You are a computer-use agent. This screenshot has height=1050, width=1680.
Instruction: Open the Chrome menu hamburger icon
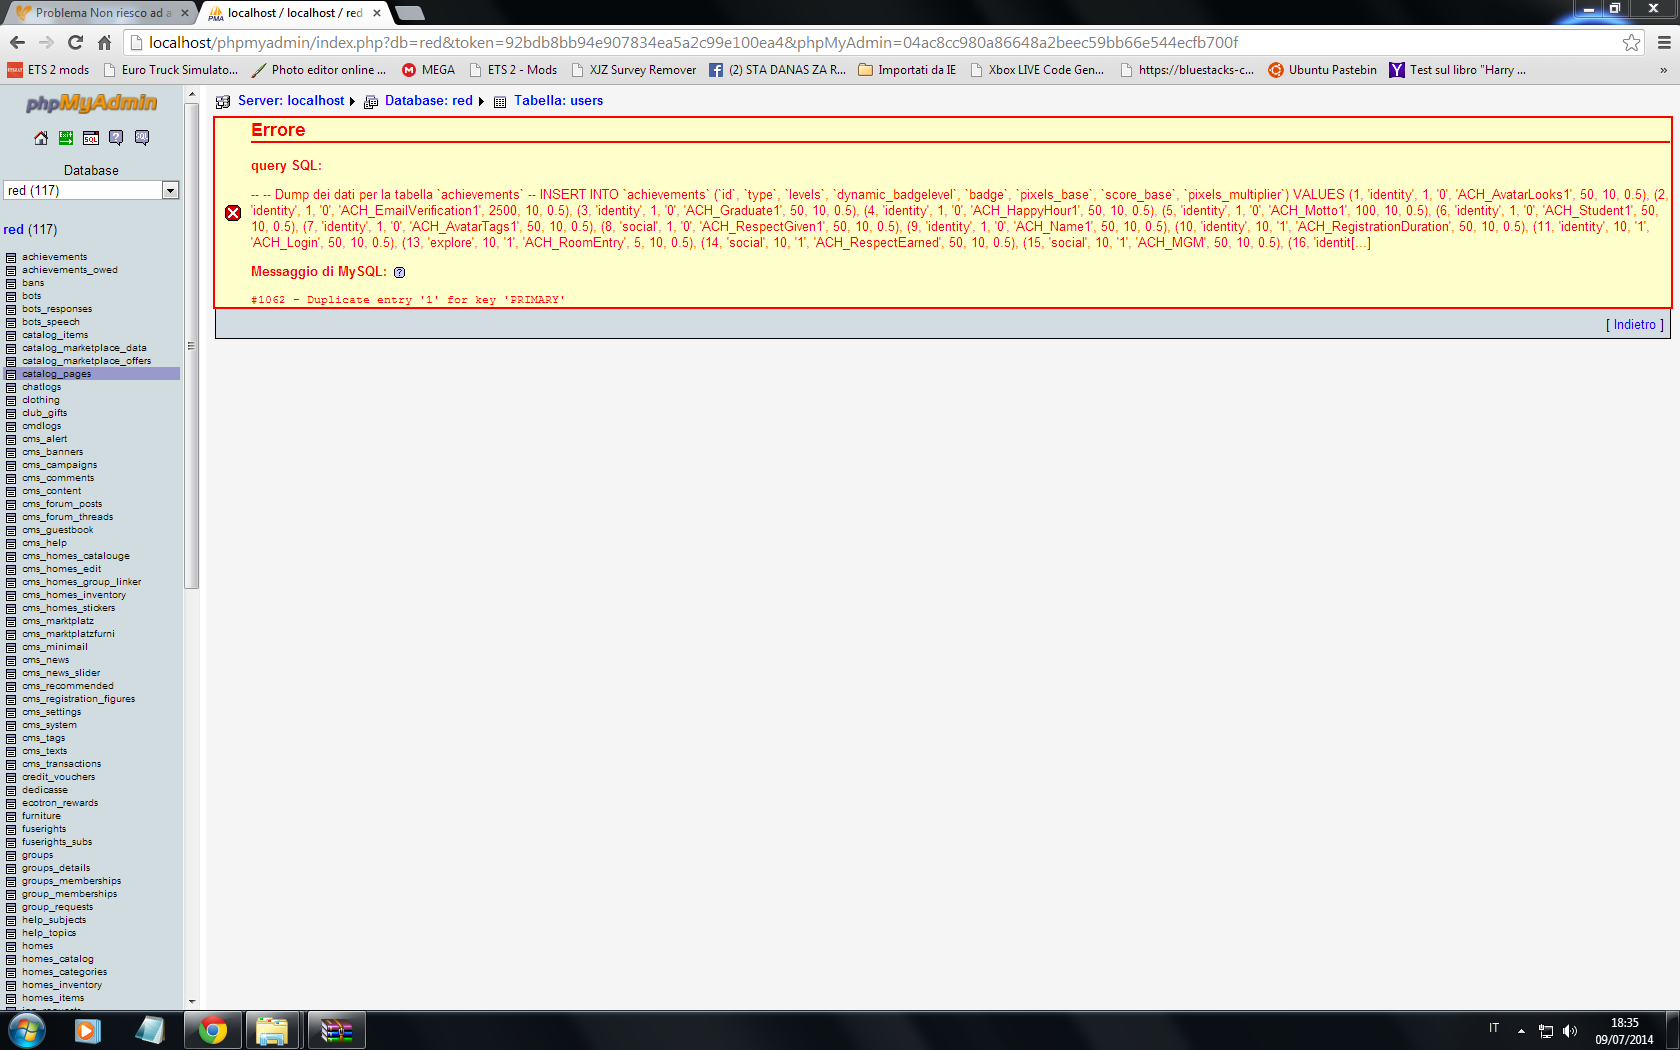tap(1664, 42)
